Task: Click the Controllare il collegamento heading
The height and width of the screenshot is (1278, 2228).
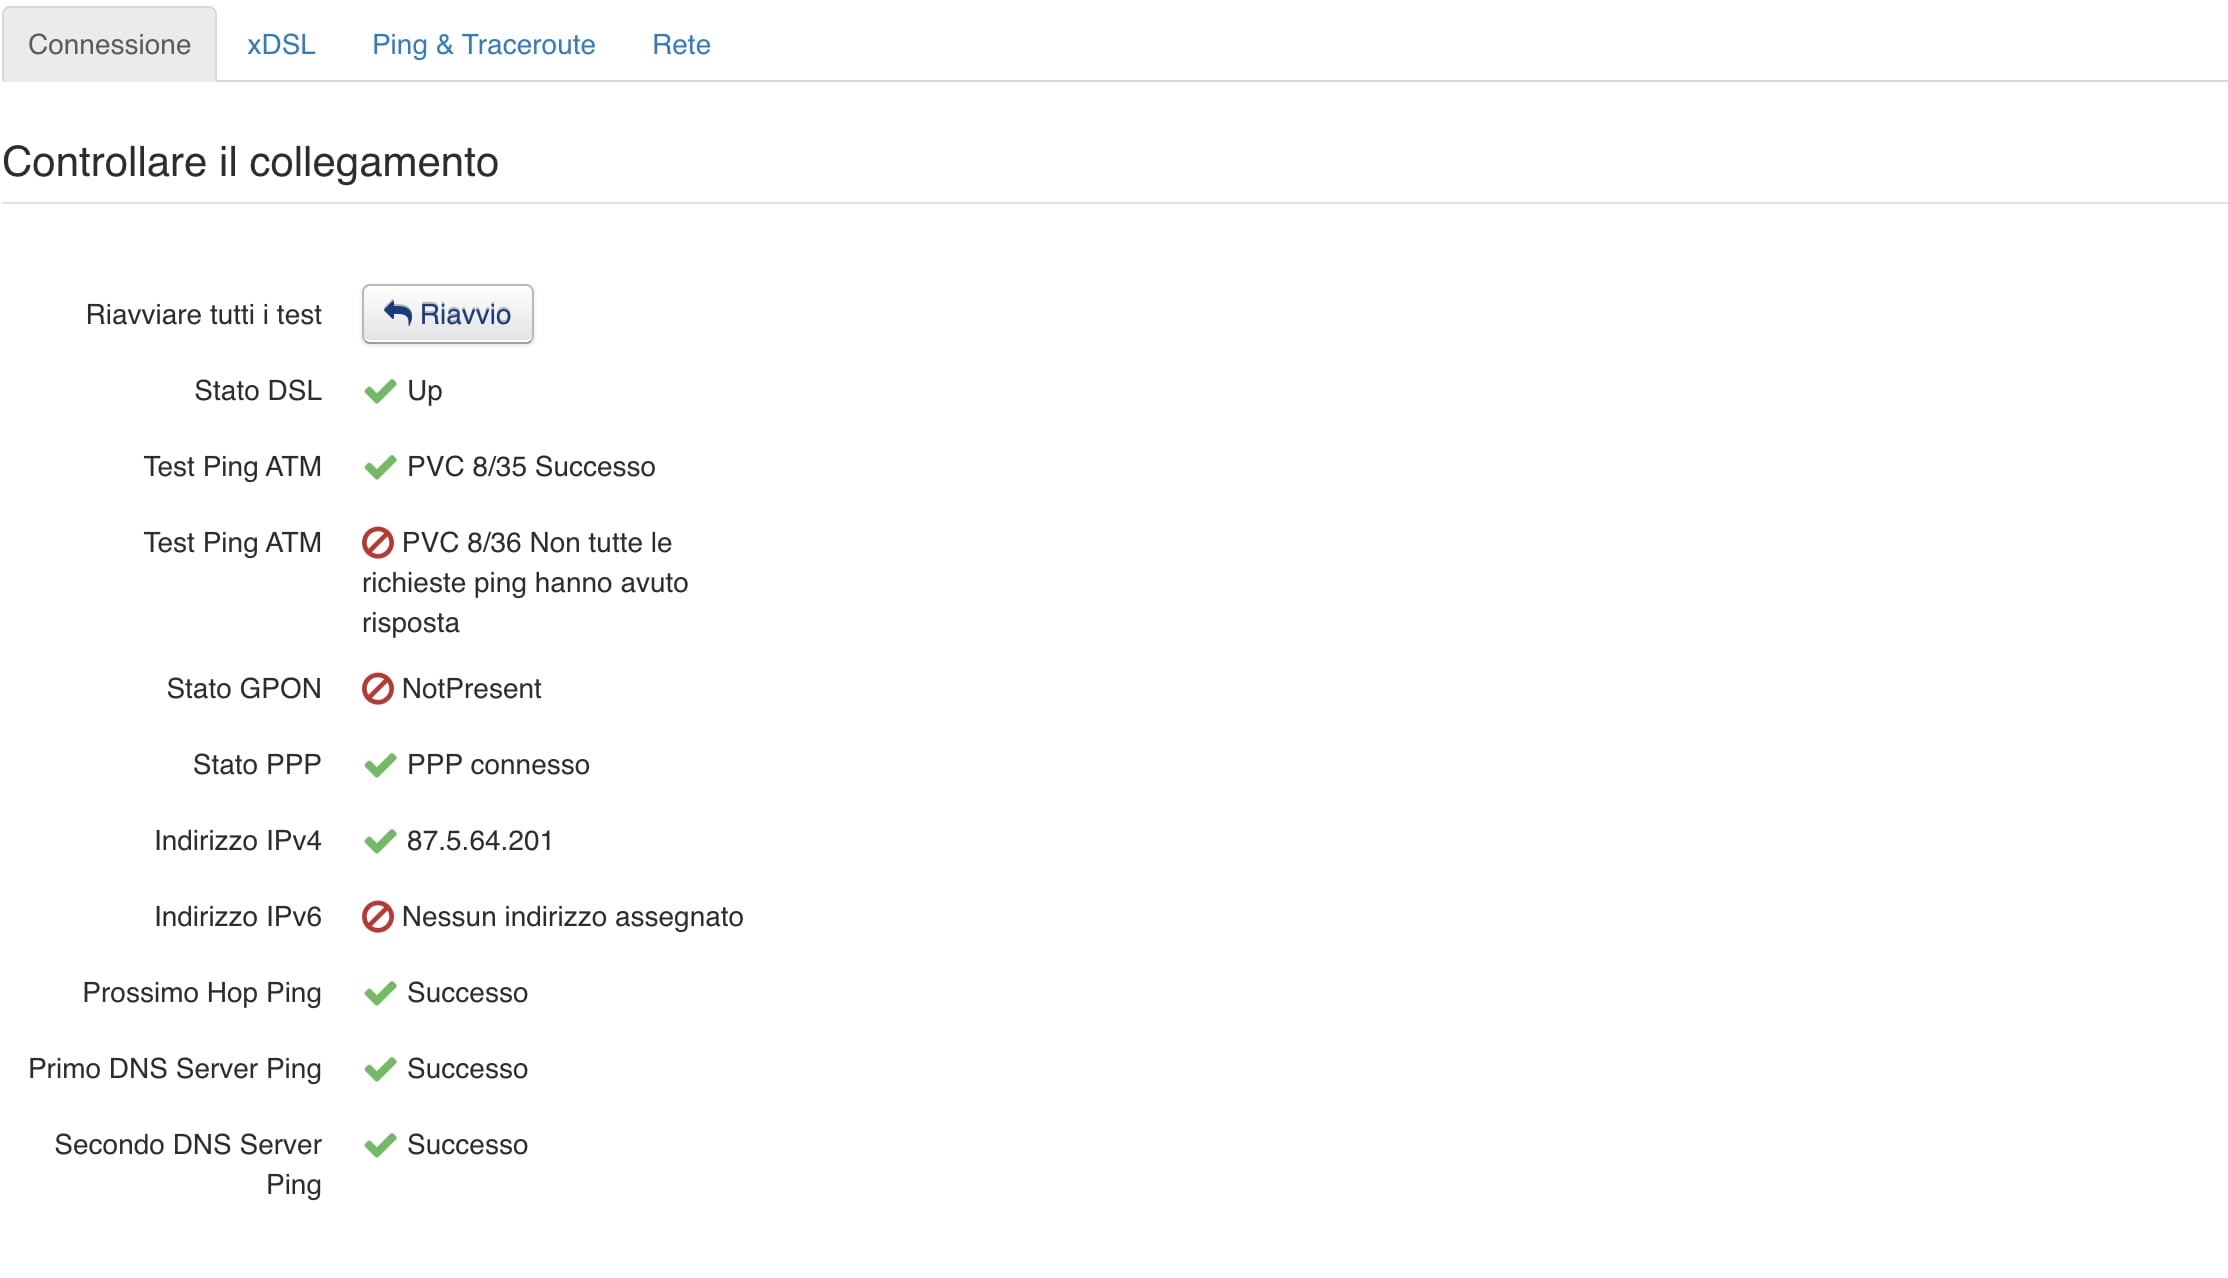Action: [250, 162]
